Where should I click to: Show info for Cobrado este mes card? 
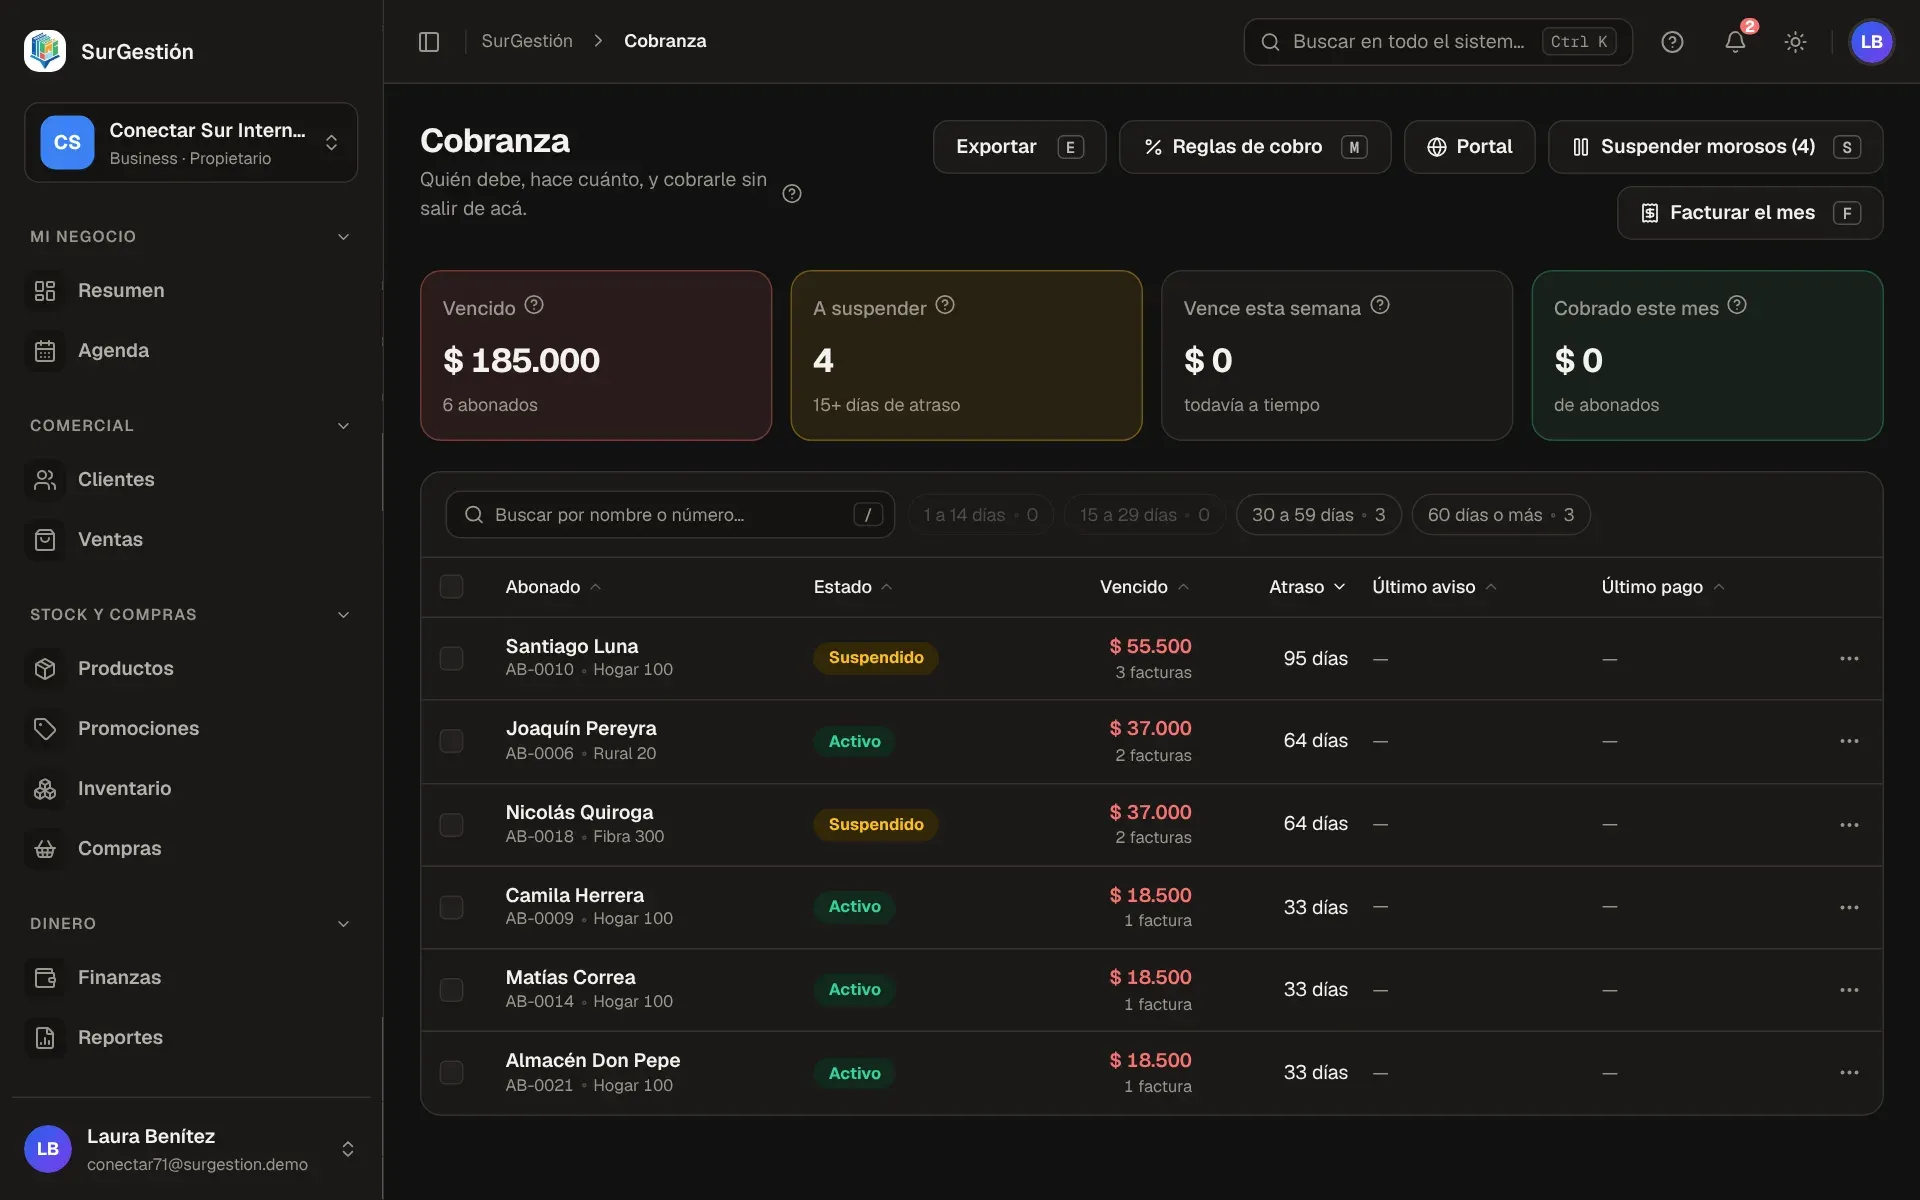pos(1737,305)
